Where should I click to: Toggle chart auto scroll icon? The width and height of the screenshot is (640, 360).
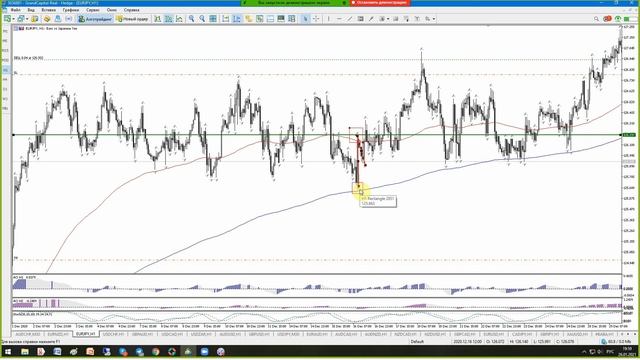(226, 19)
